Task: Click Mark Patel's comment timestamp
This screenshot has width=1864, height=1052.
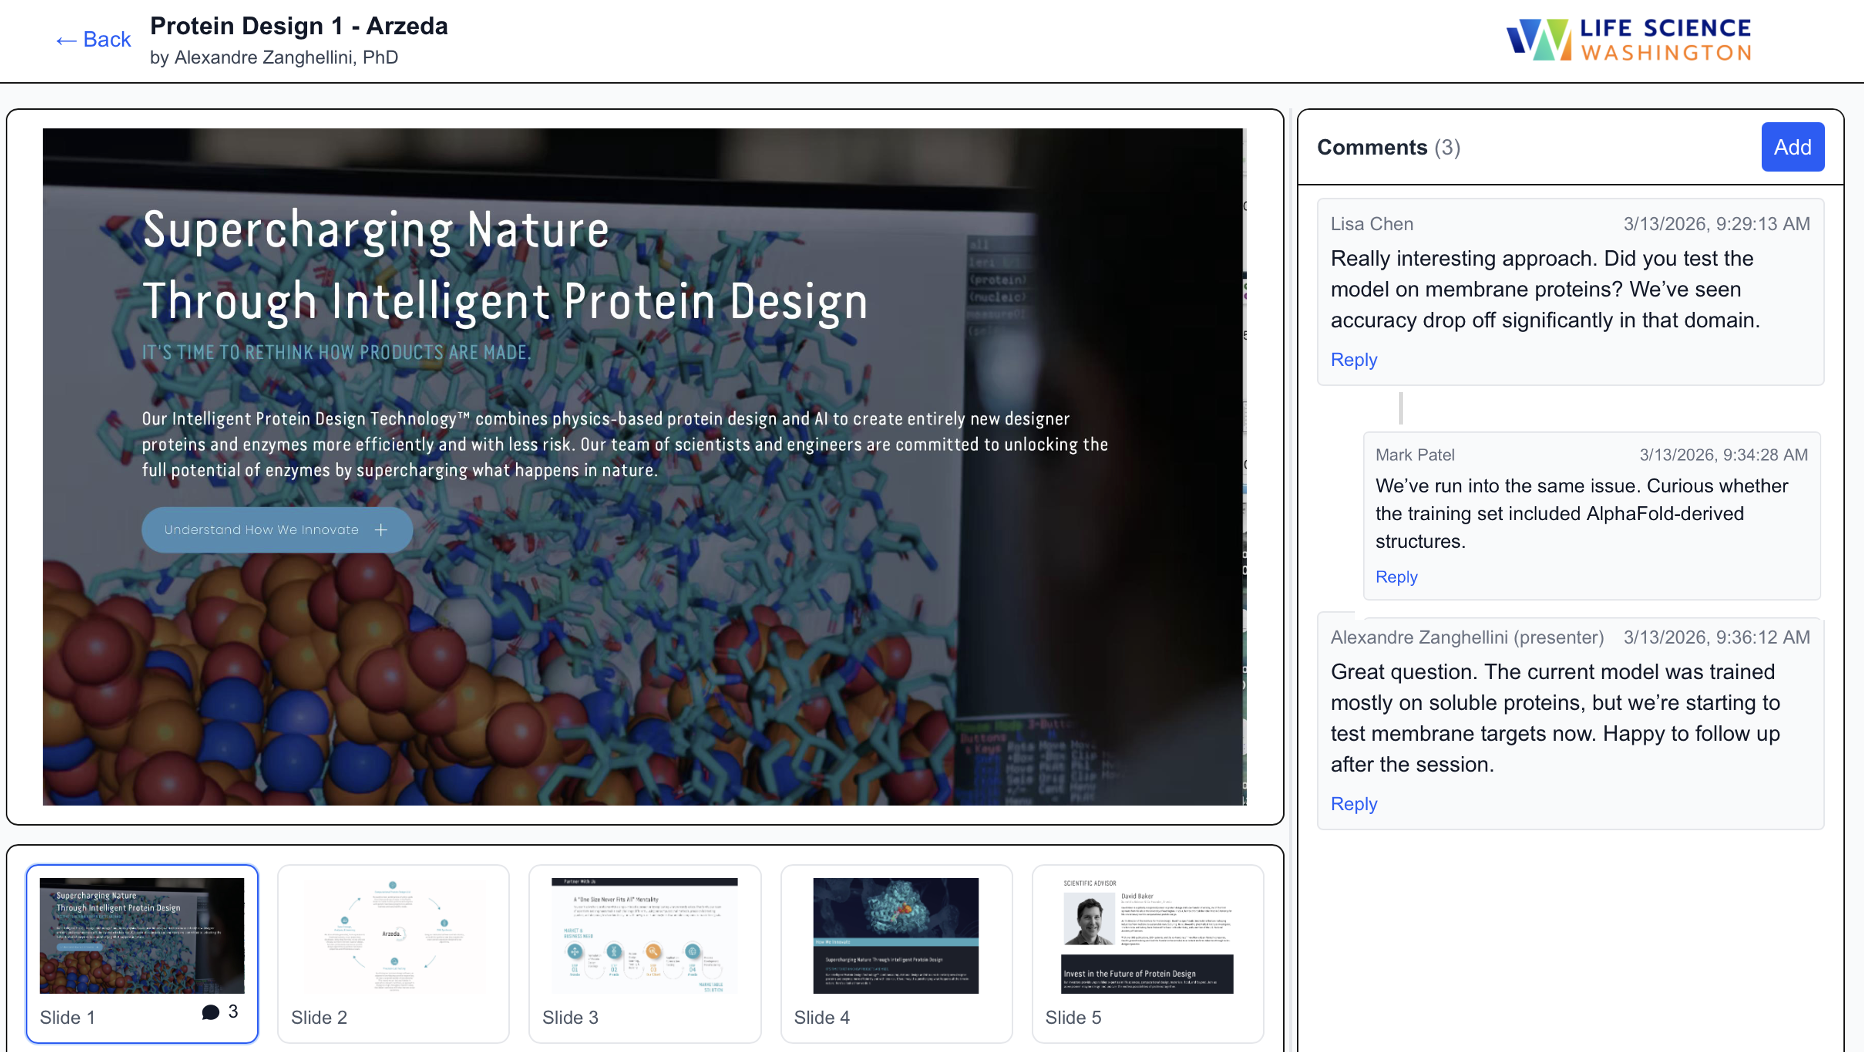Action: pos(1723,455)
